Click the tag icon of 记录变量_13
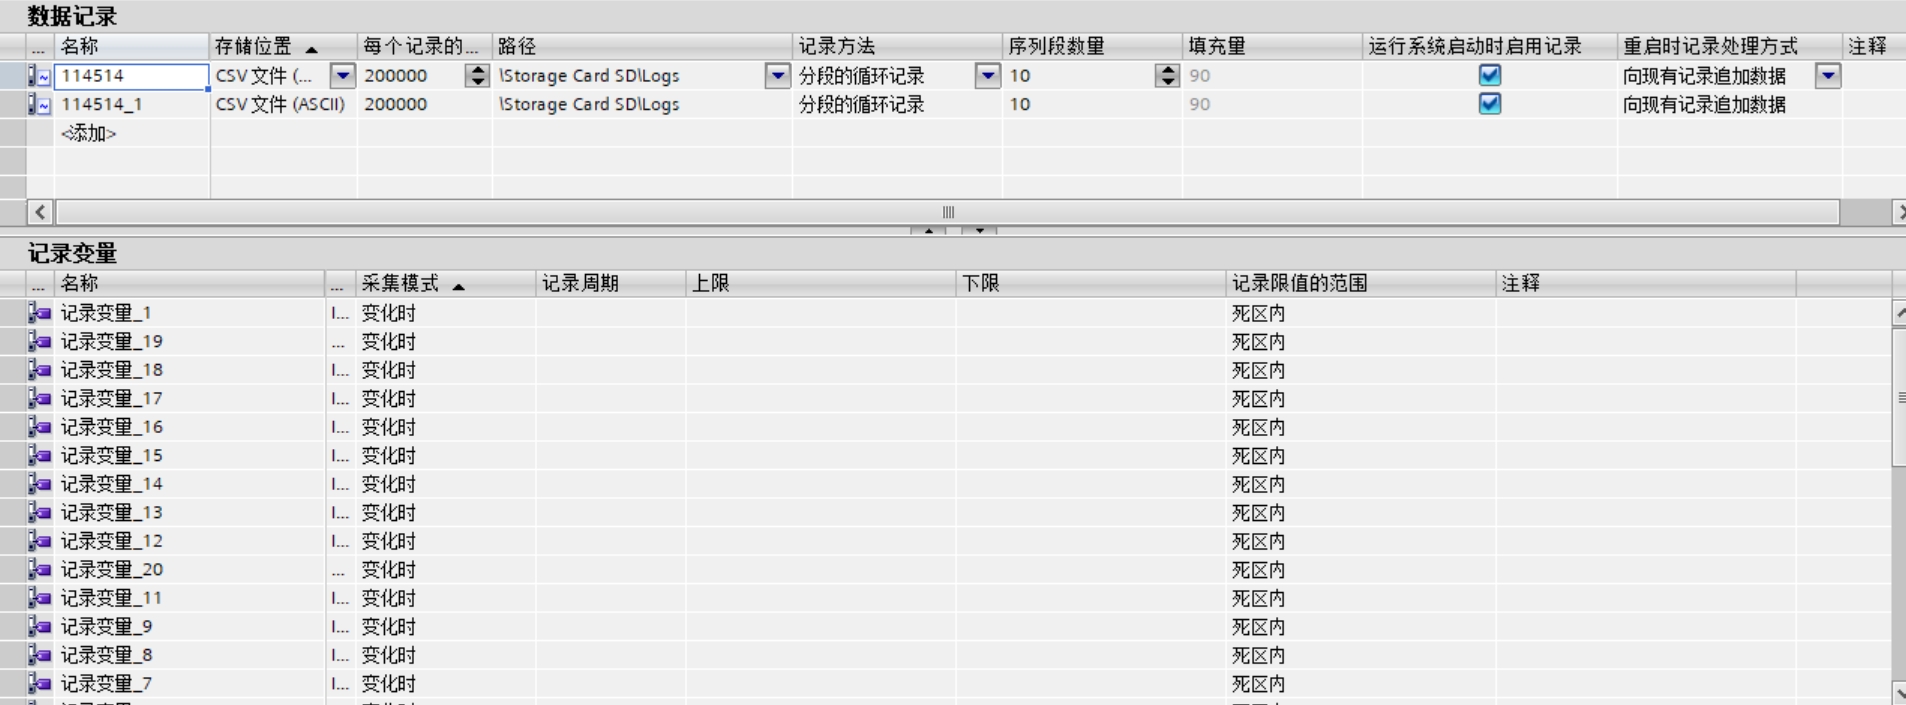The height and width of the screenshot is (705, 1906). (x=39, y=513)
